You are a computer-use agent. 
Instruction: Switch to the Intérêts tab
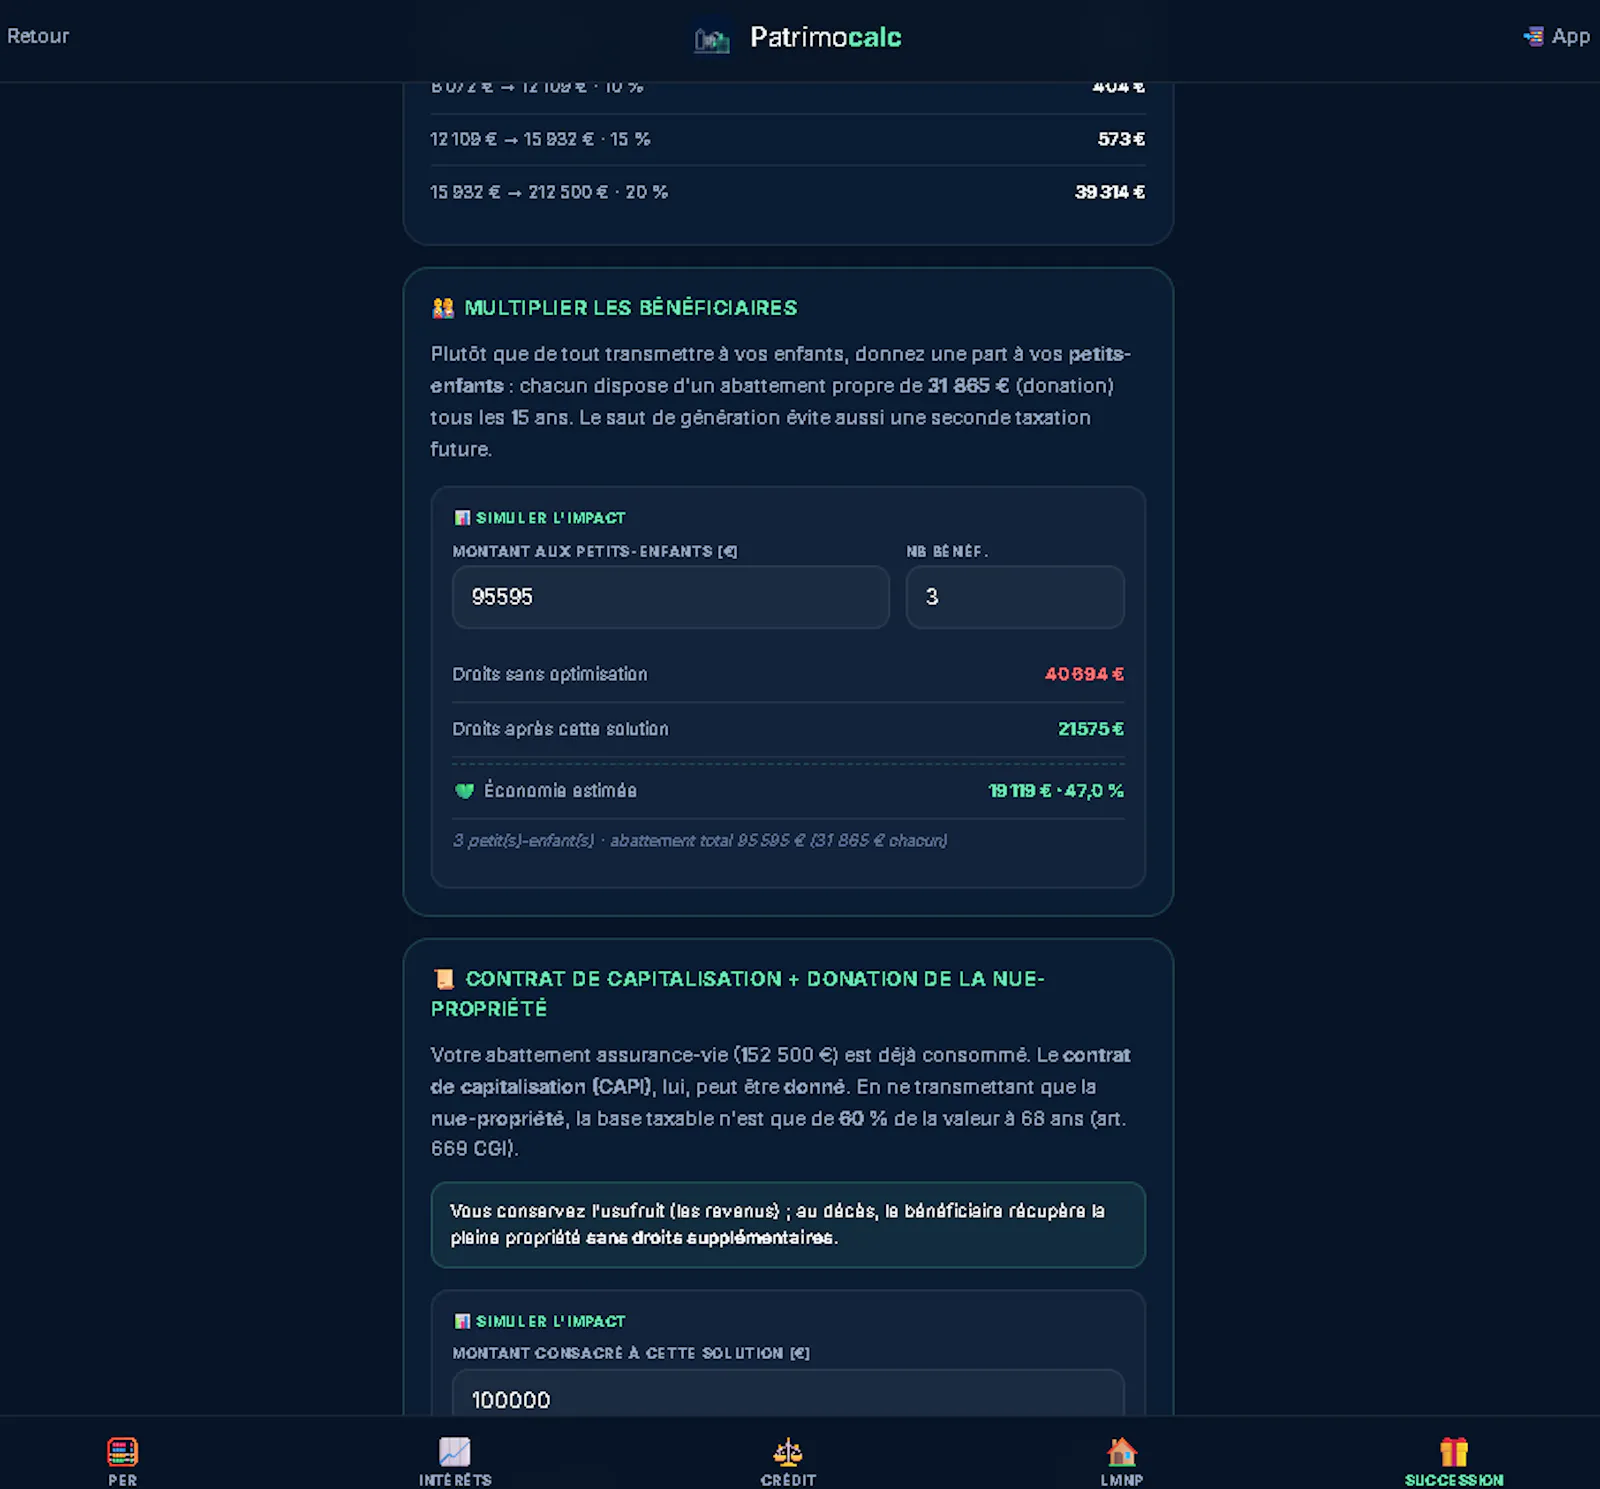455,1461
